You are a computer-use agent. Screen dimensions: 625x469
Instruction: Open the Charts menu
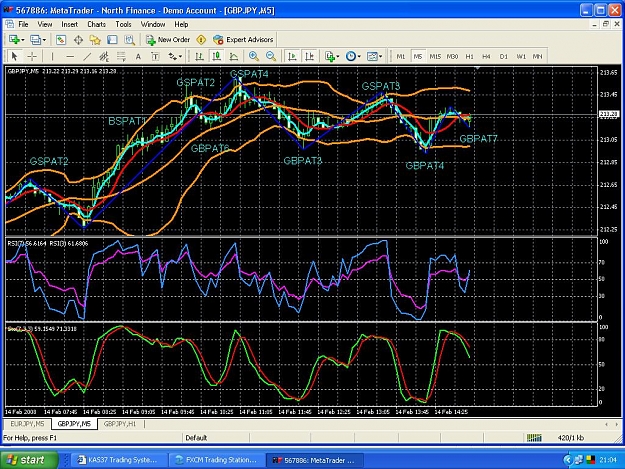tap(96, 24)
